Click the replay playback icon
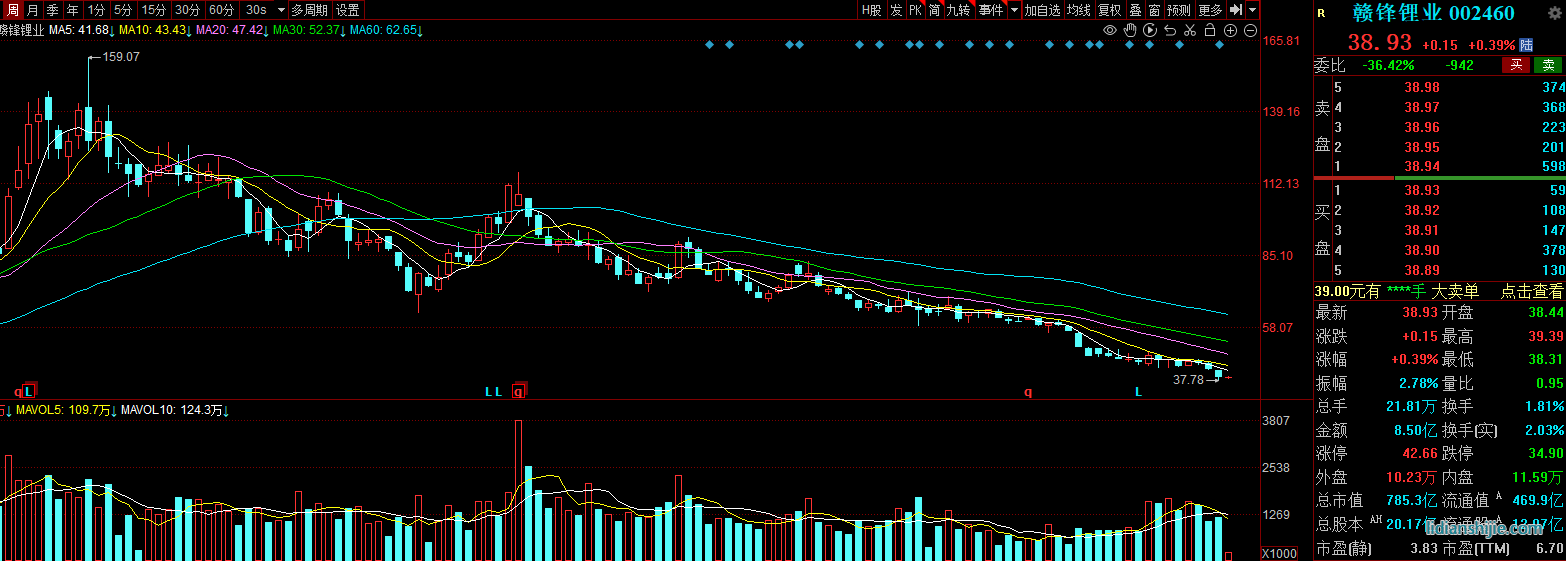The width and height of the screenshot is (1566, 561). point(1150,31)
